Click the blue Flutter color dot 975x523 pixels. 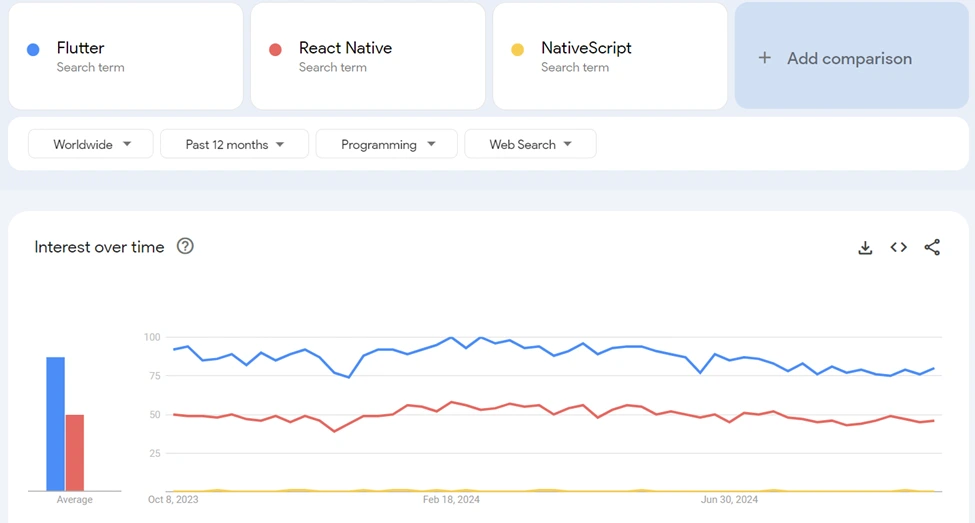pos(33,49)
